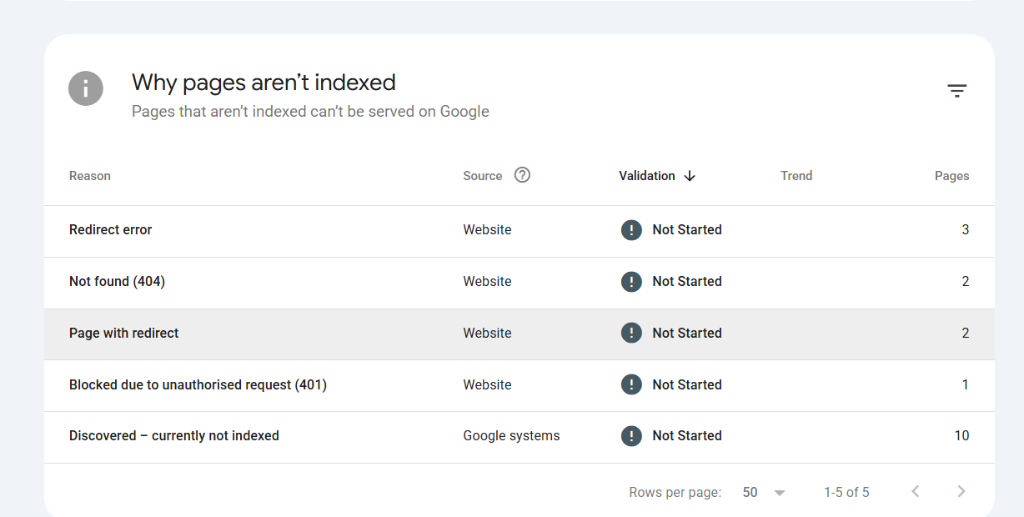Screen dimensions: 1024x517
Task: Open the Redirect error row
Action: tap(519, 231)
